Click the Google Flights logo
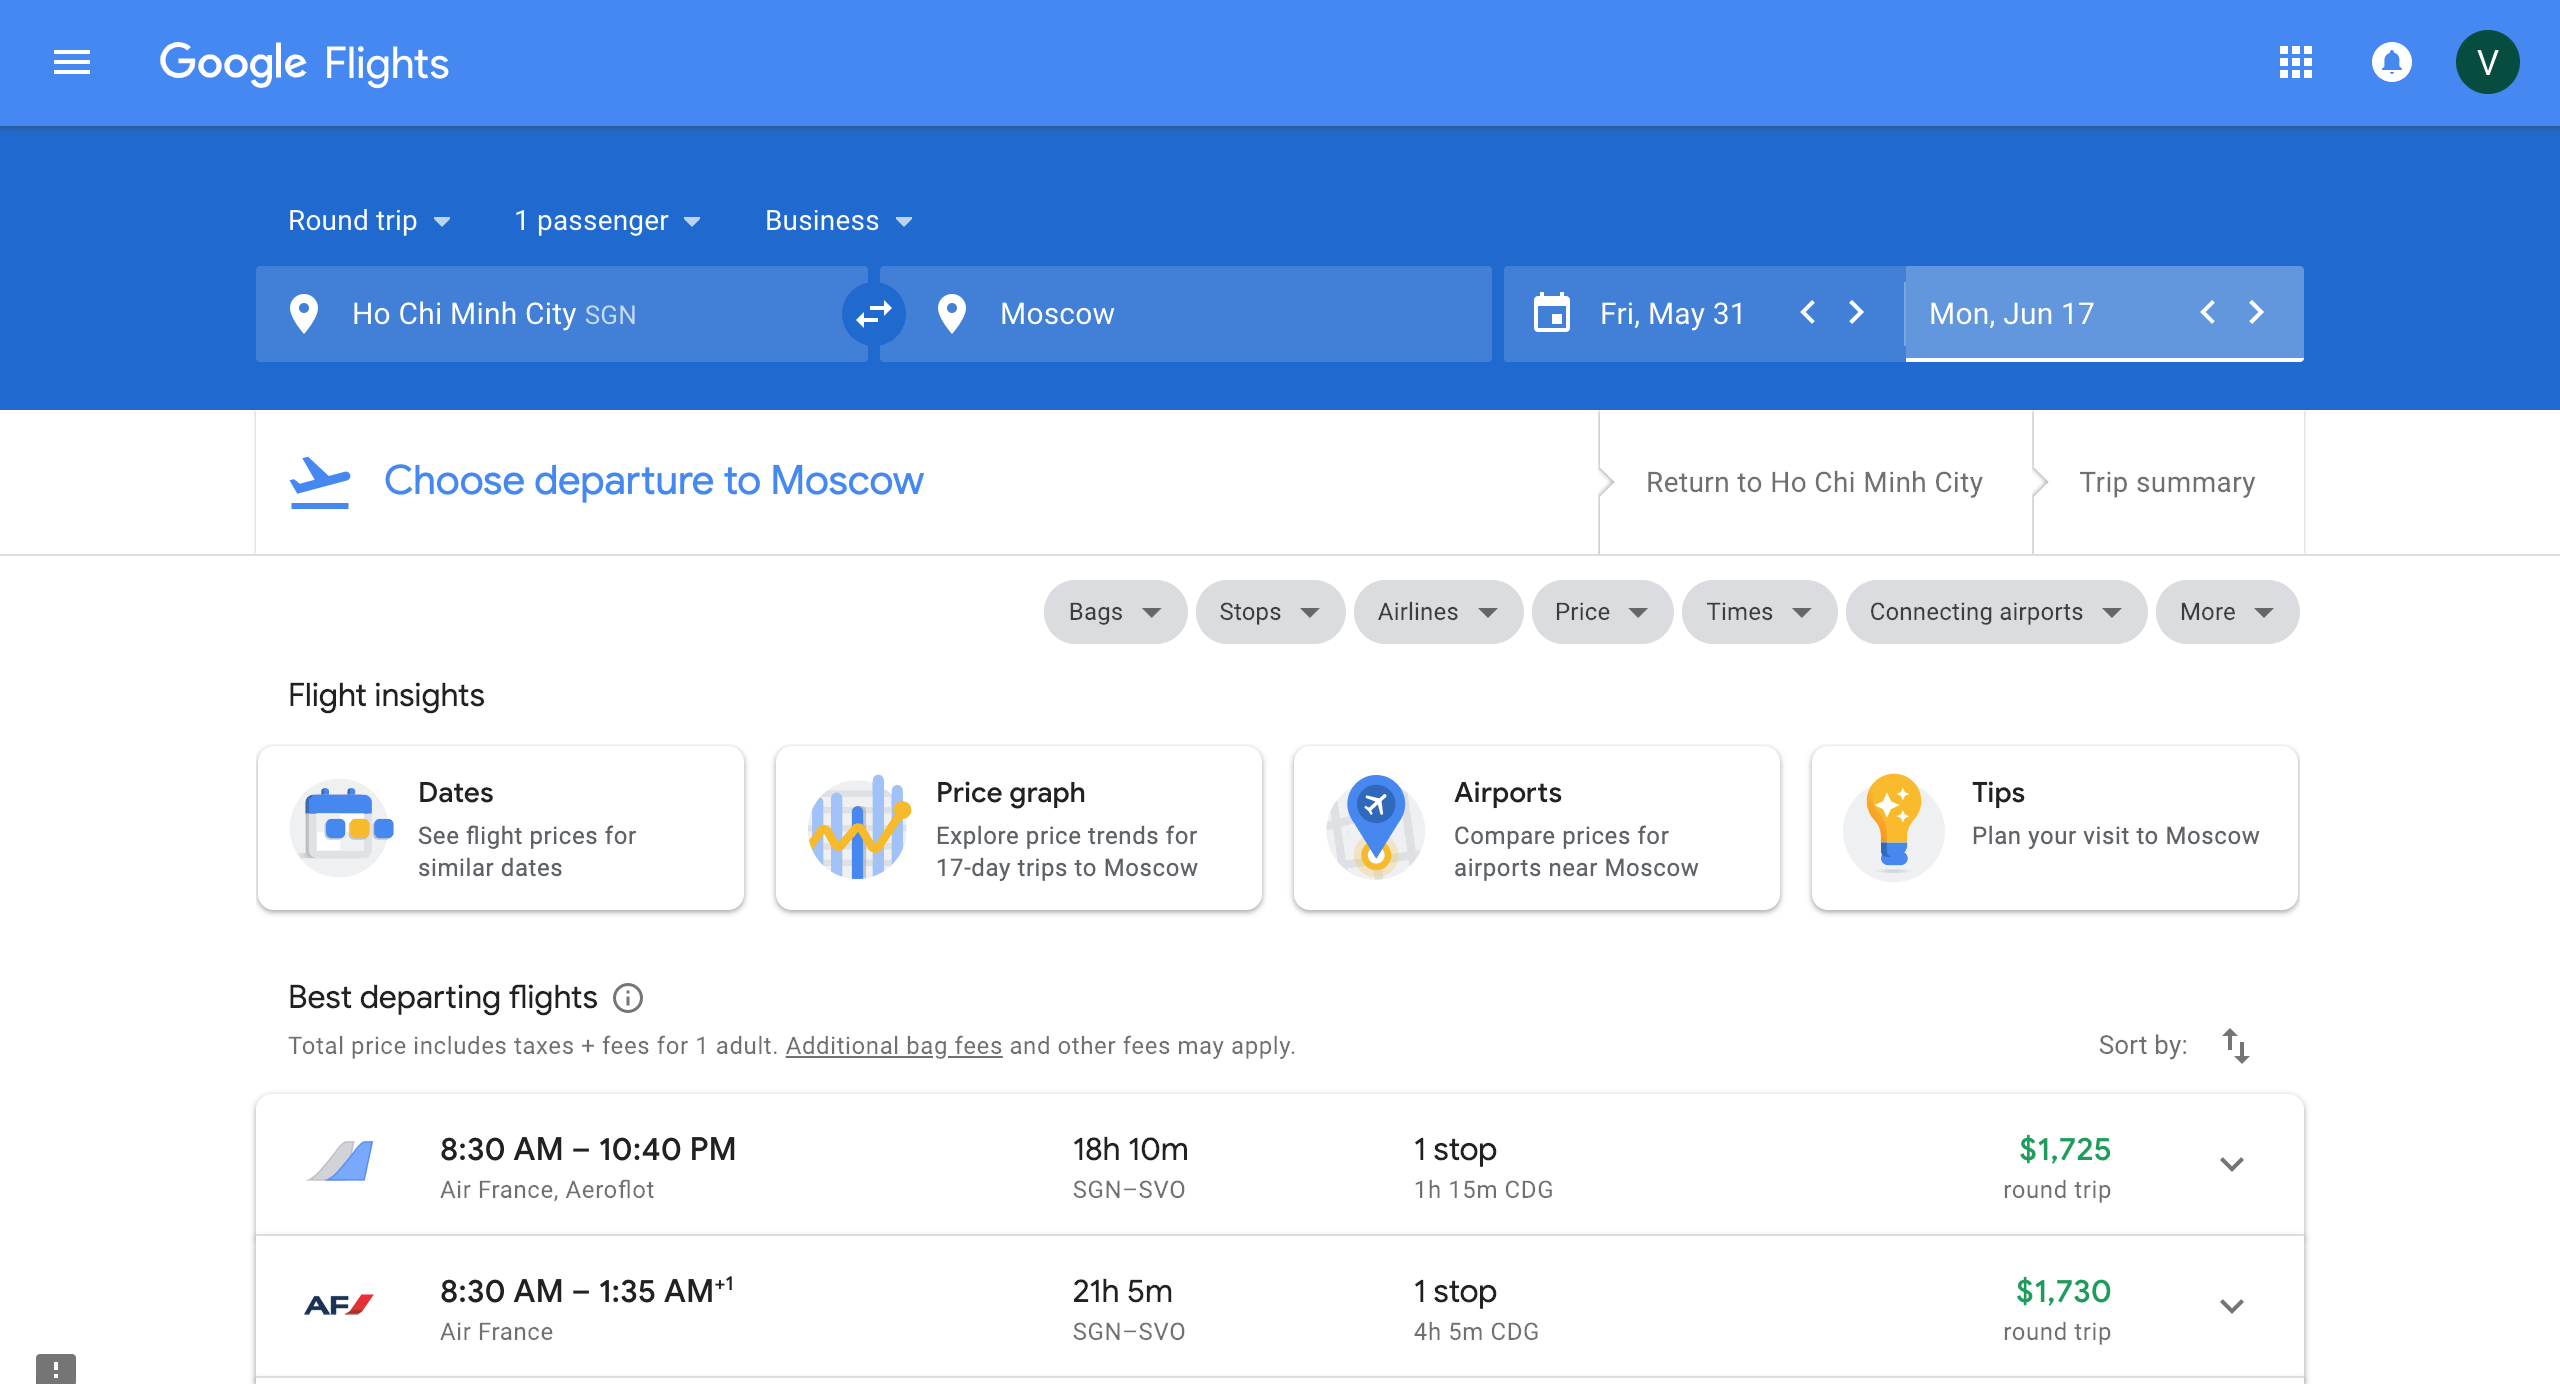 (304, 63)
